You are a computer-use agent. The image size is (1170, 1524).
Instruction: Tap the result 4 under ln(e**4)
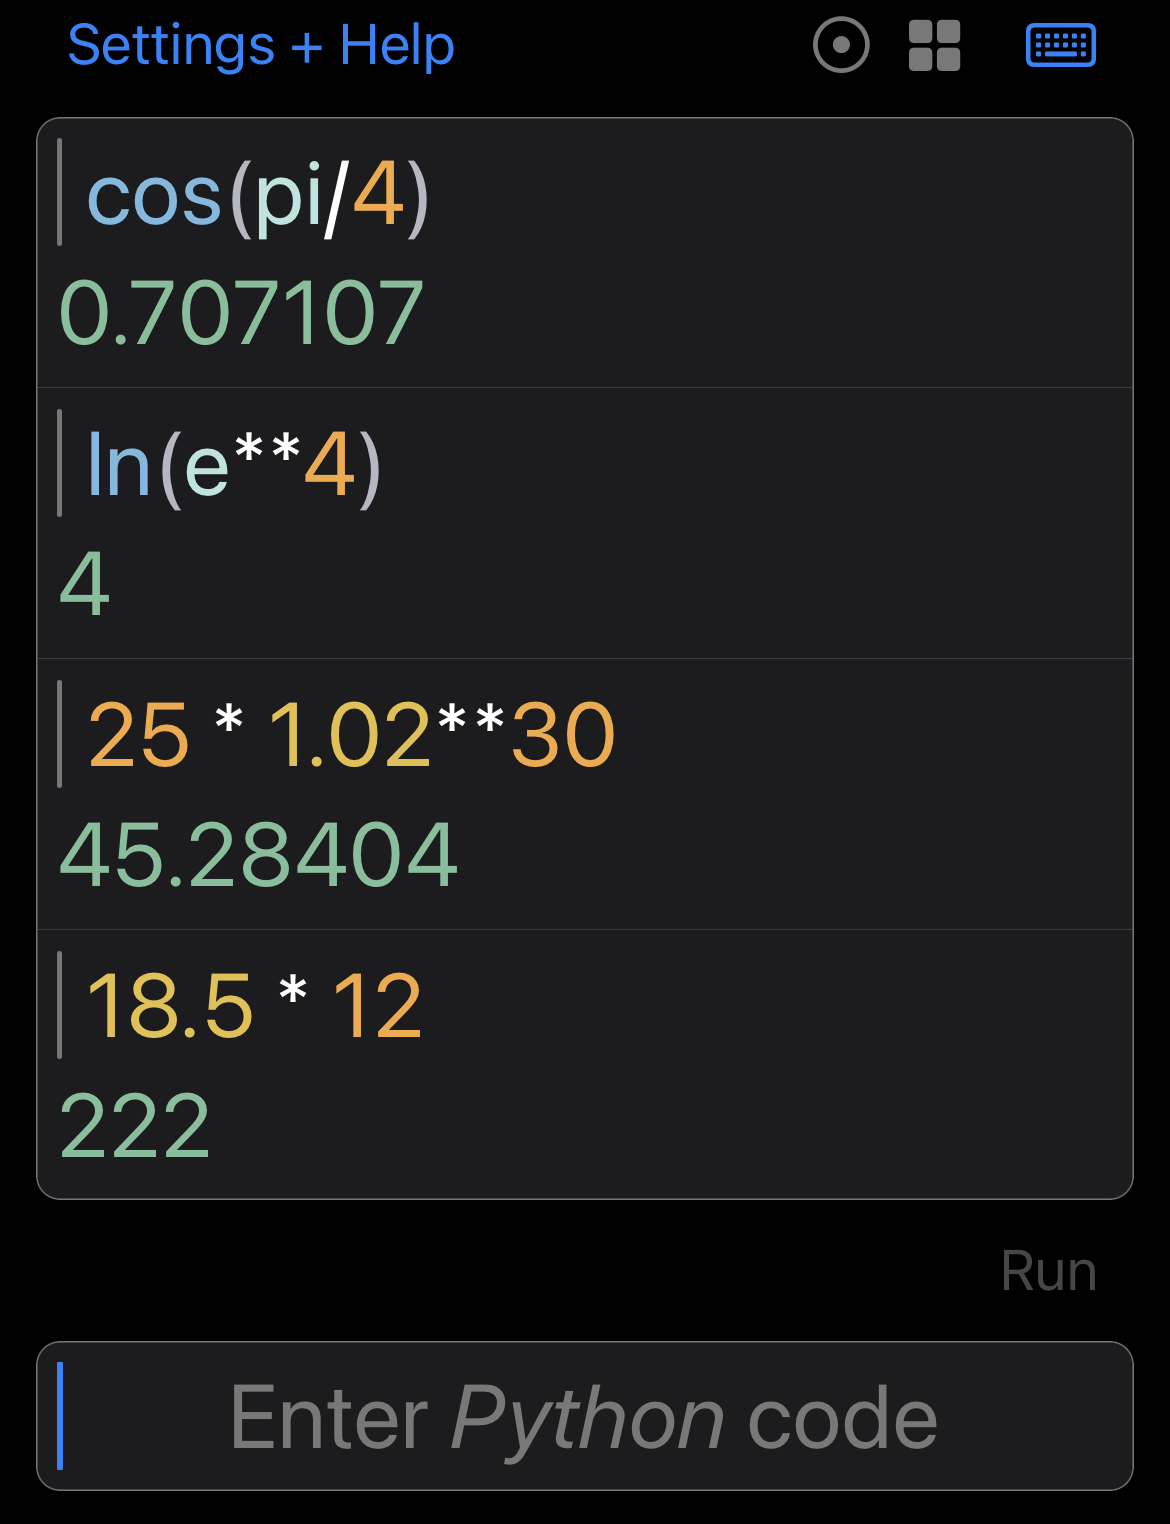click(x=85, y=585)
